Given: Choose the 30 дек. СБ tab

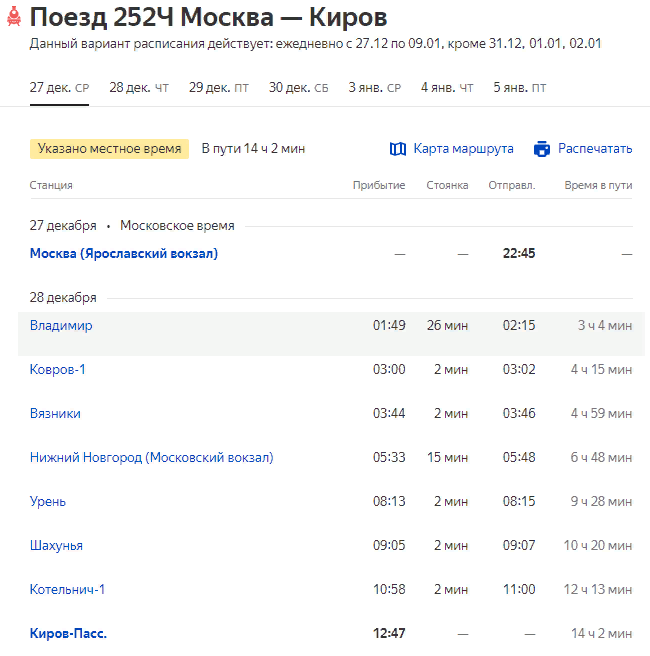Looking at the screenshot, I should [x=298, y=88].
